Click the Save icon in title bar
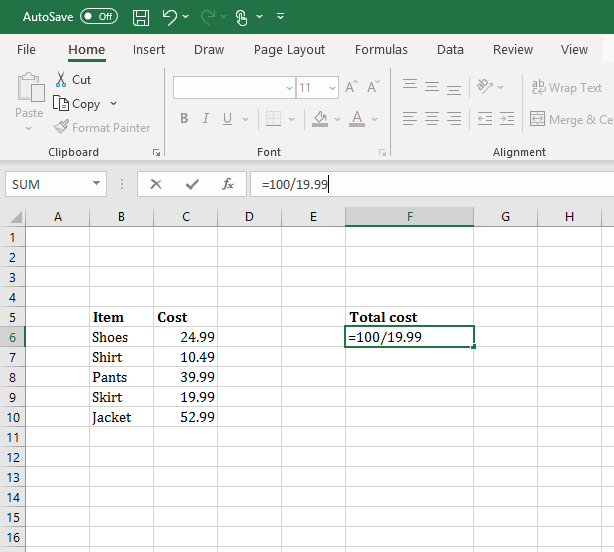Viewport: 614px width, 552px height. click(141, 17)
